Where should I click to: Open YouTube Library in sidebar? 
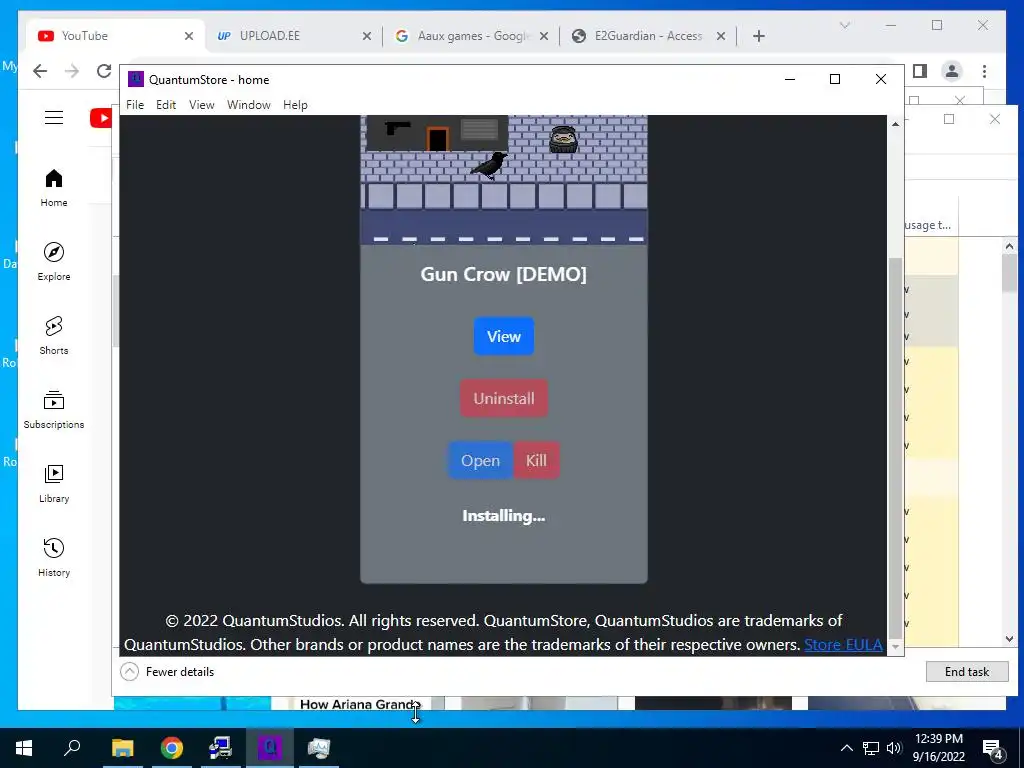coord(54,483)
